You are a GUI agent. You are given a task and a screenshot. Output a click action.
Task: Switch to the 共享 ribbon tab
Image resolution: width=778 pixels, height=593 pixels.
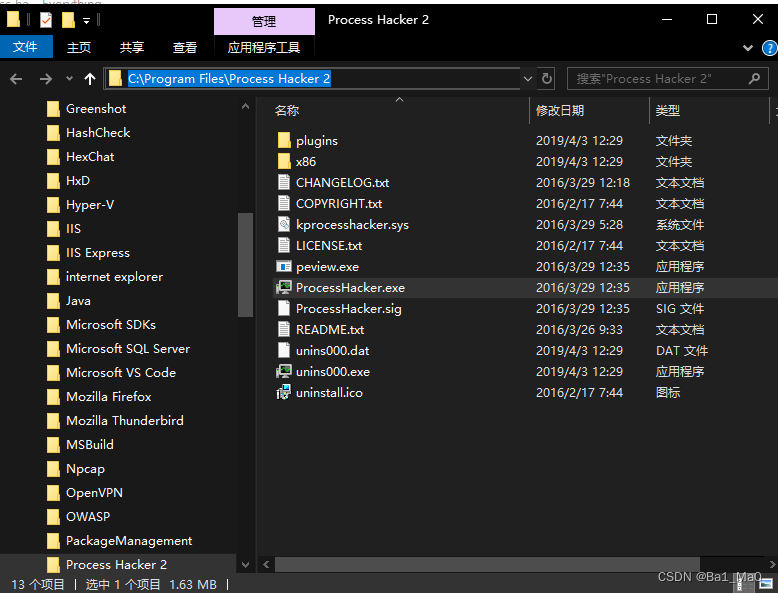[131, 48]
